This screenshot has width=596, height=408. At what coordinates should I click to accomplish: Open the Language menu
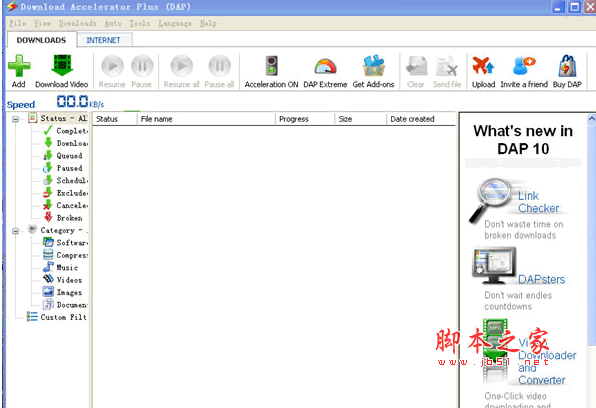(175, 24)
